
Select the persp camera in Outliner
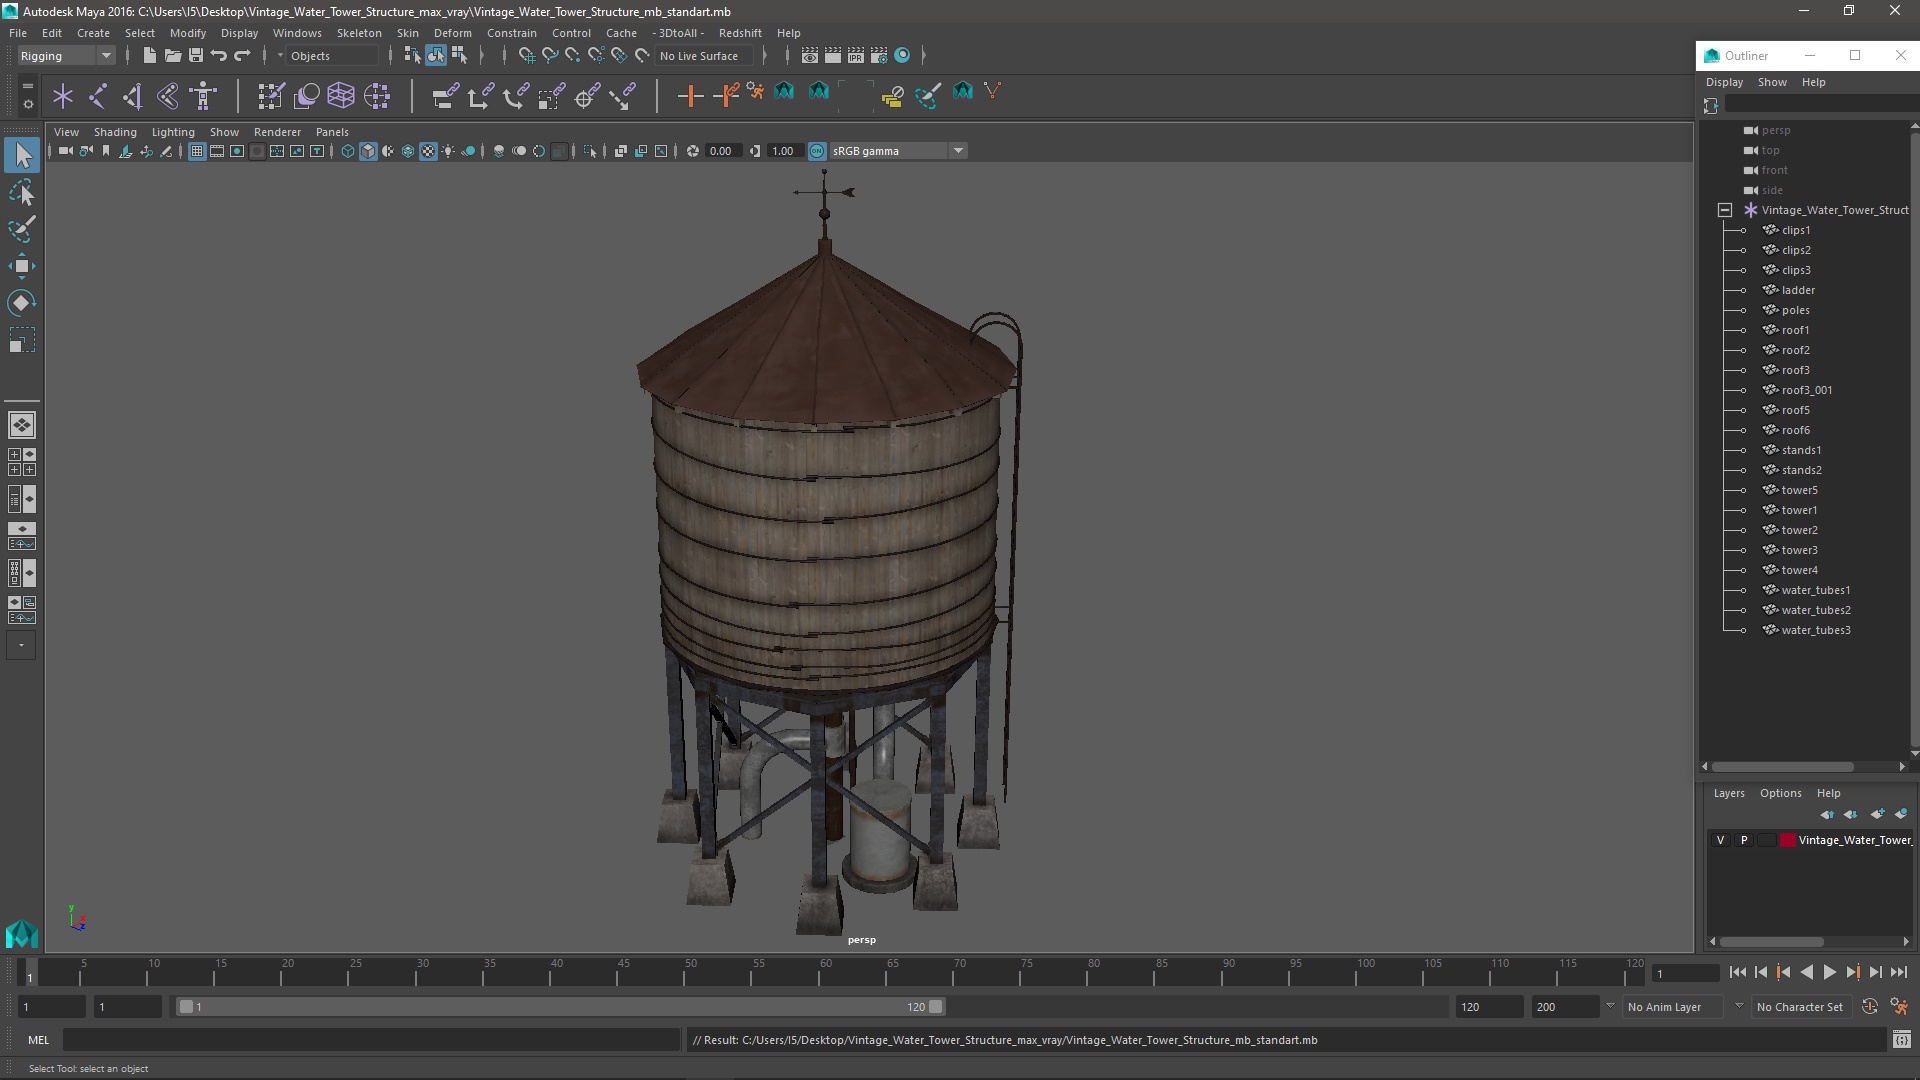1776,130
